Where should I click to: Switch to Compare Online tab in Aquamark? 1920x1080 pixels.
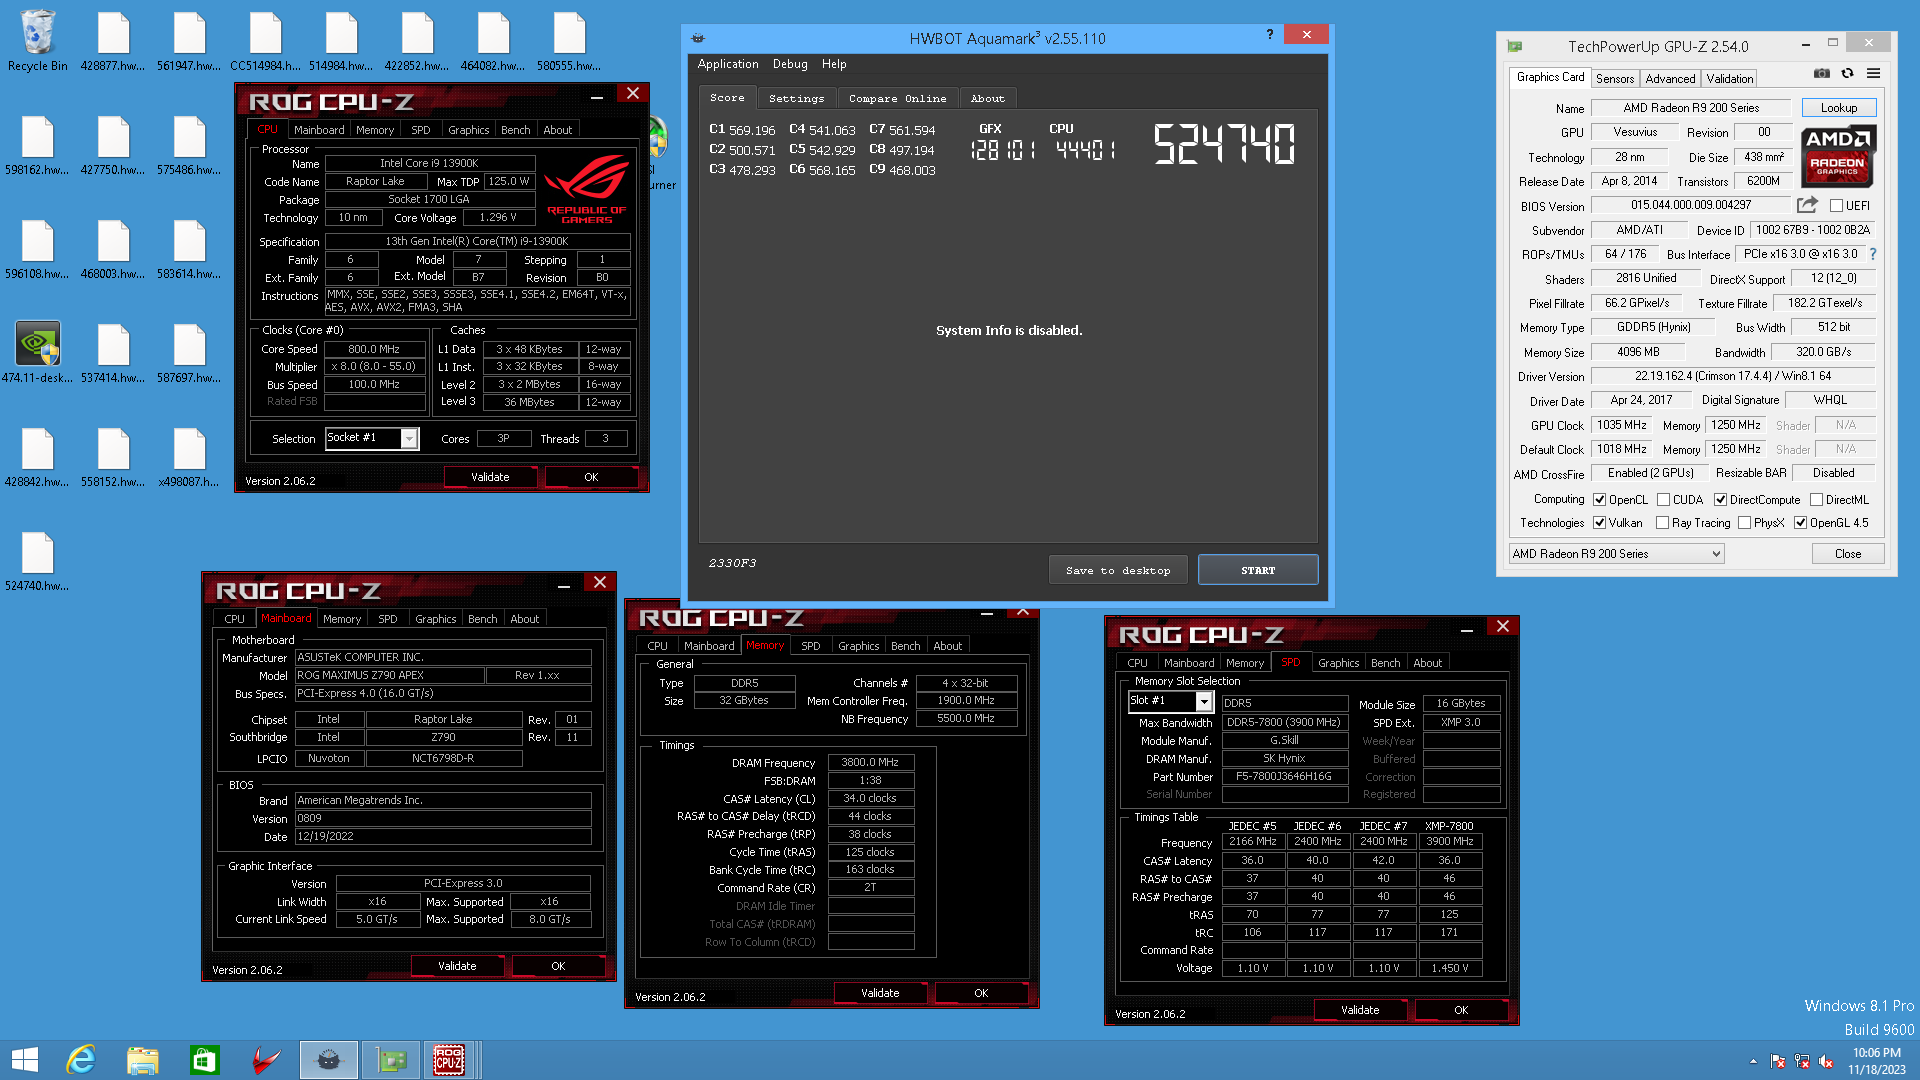click(x=897, y=98)
